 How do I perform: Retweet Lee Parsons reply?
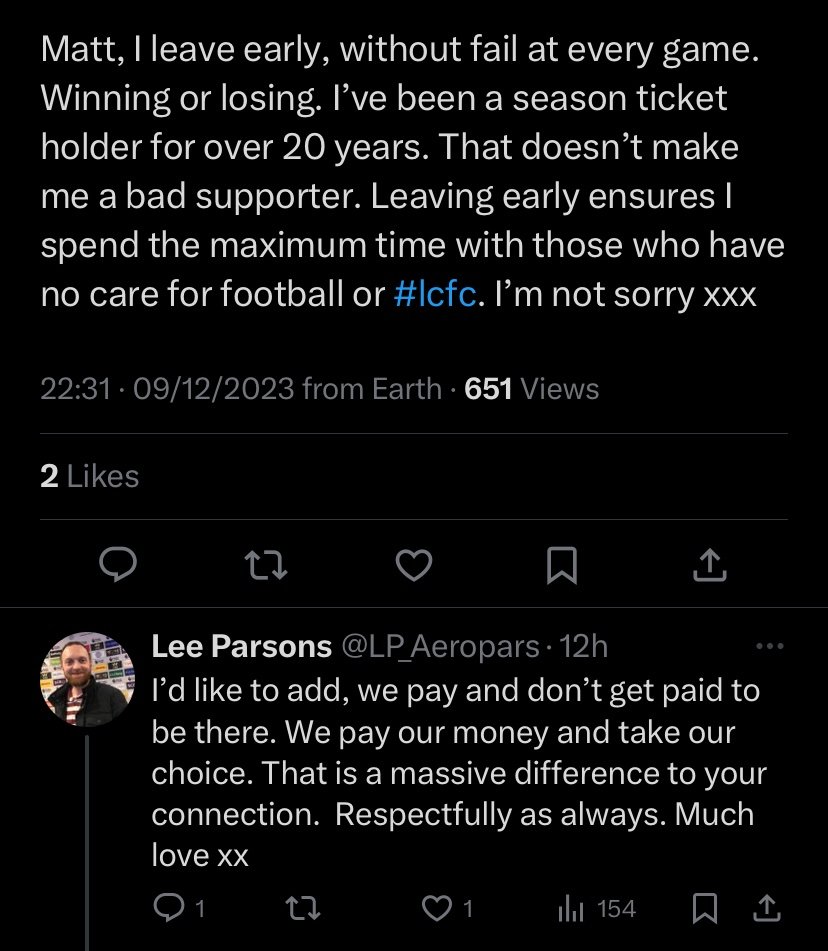tap(303, 909)
